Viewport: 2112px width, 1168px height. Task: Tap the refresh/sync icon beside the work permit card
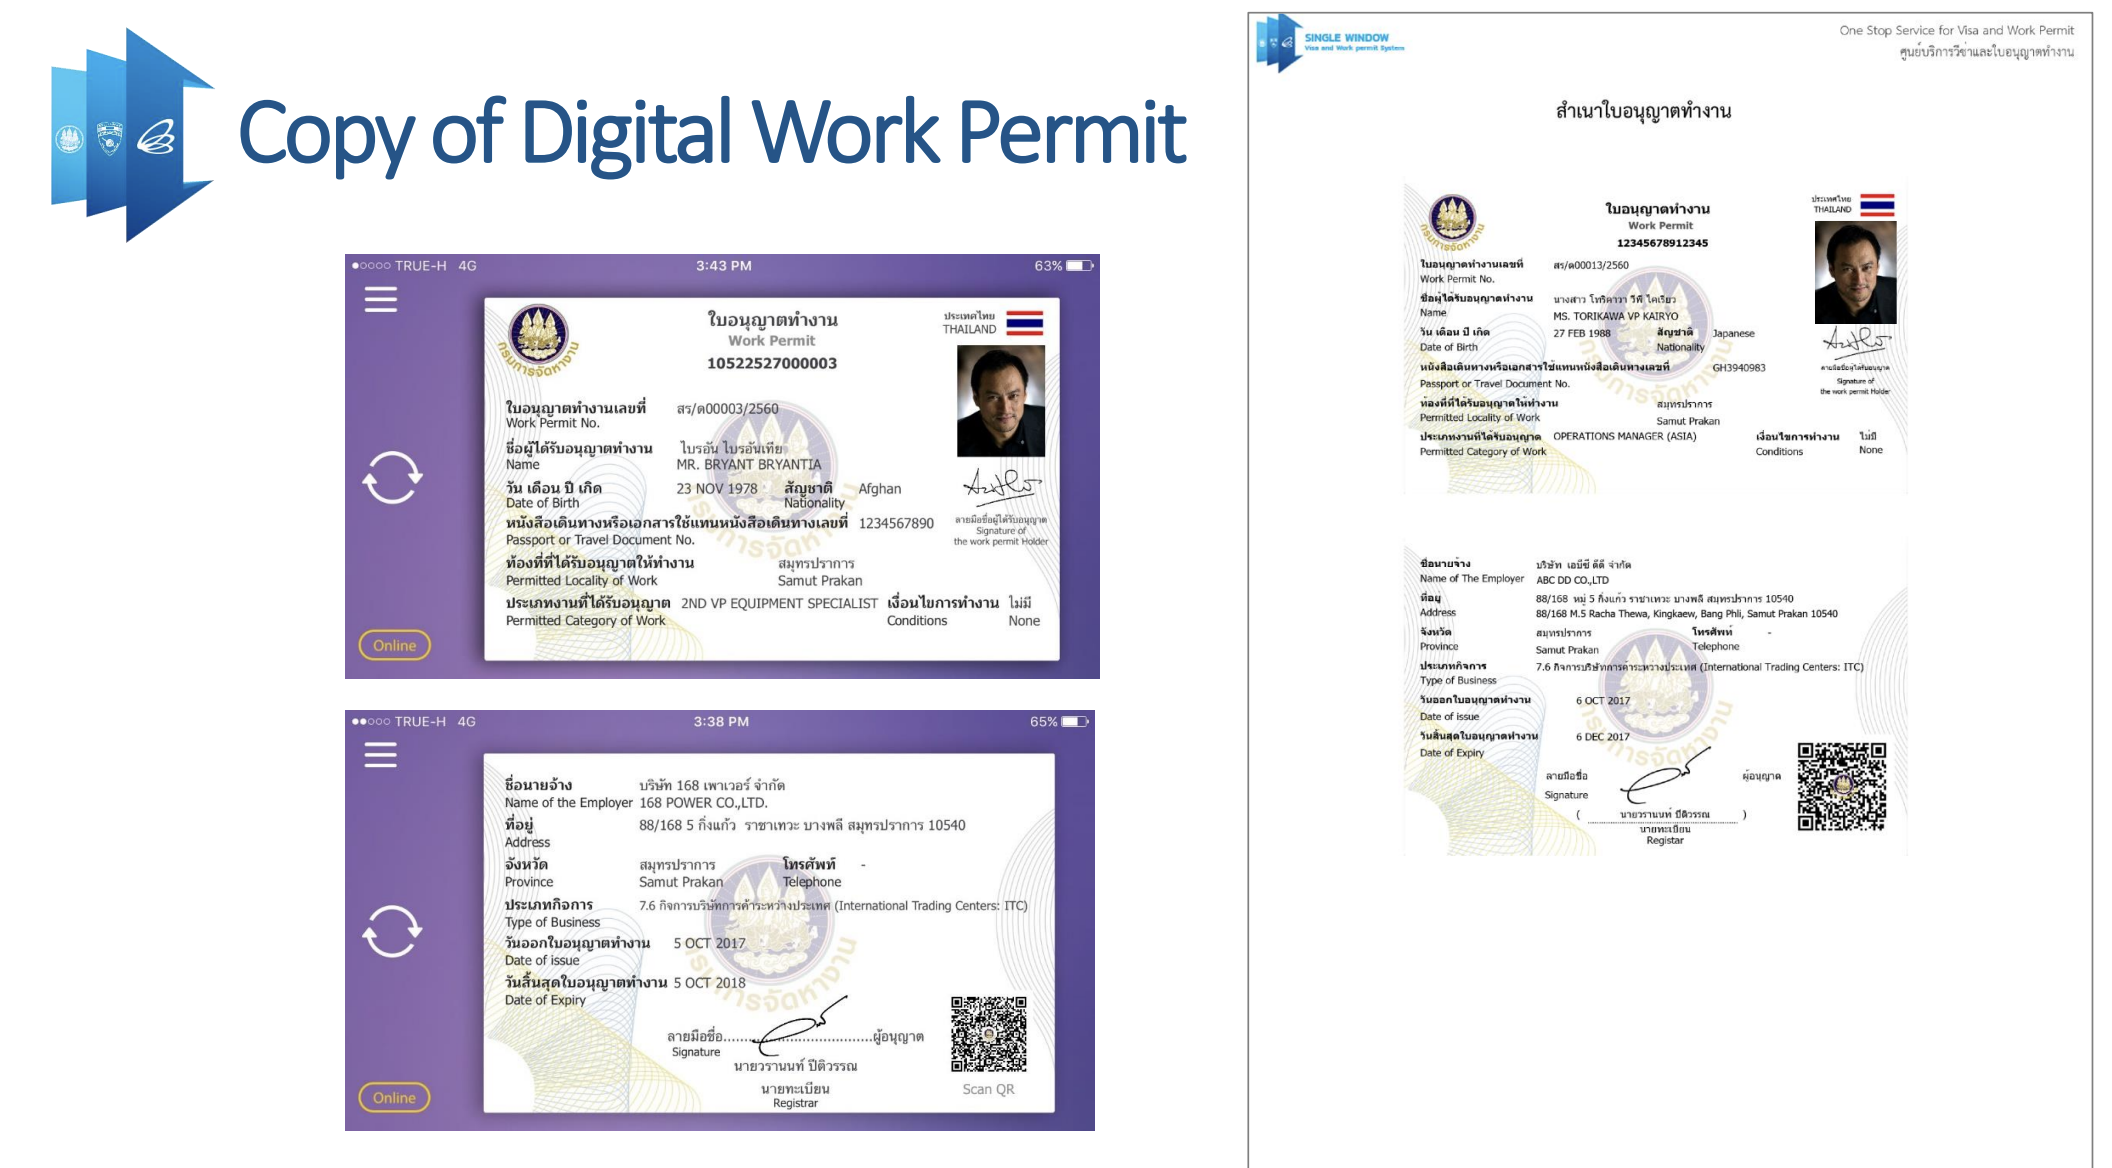coord(393,478)
